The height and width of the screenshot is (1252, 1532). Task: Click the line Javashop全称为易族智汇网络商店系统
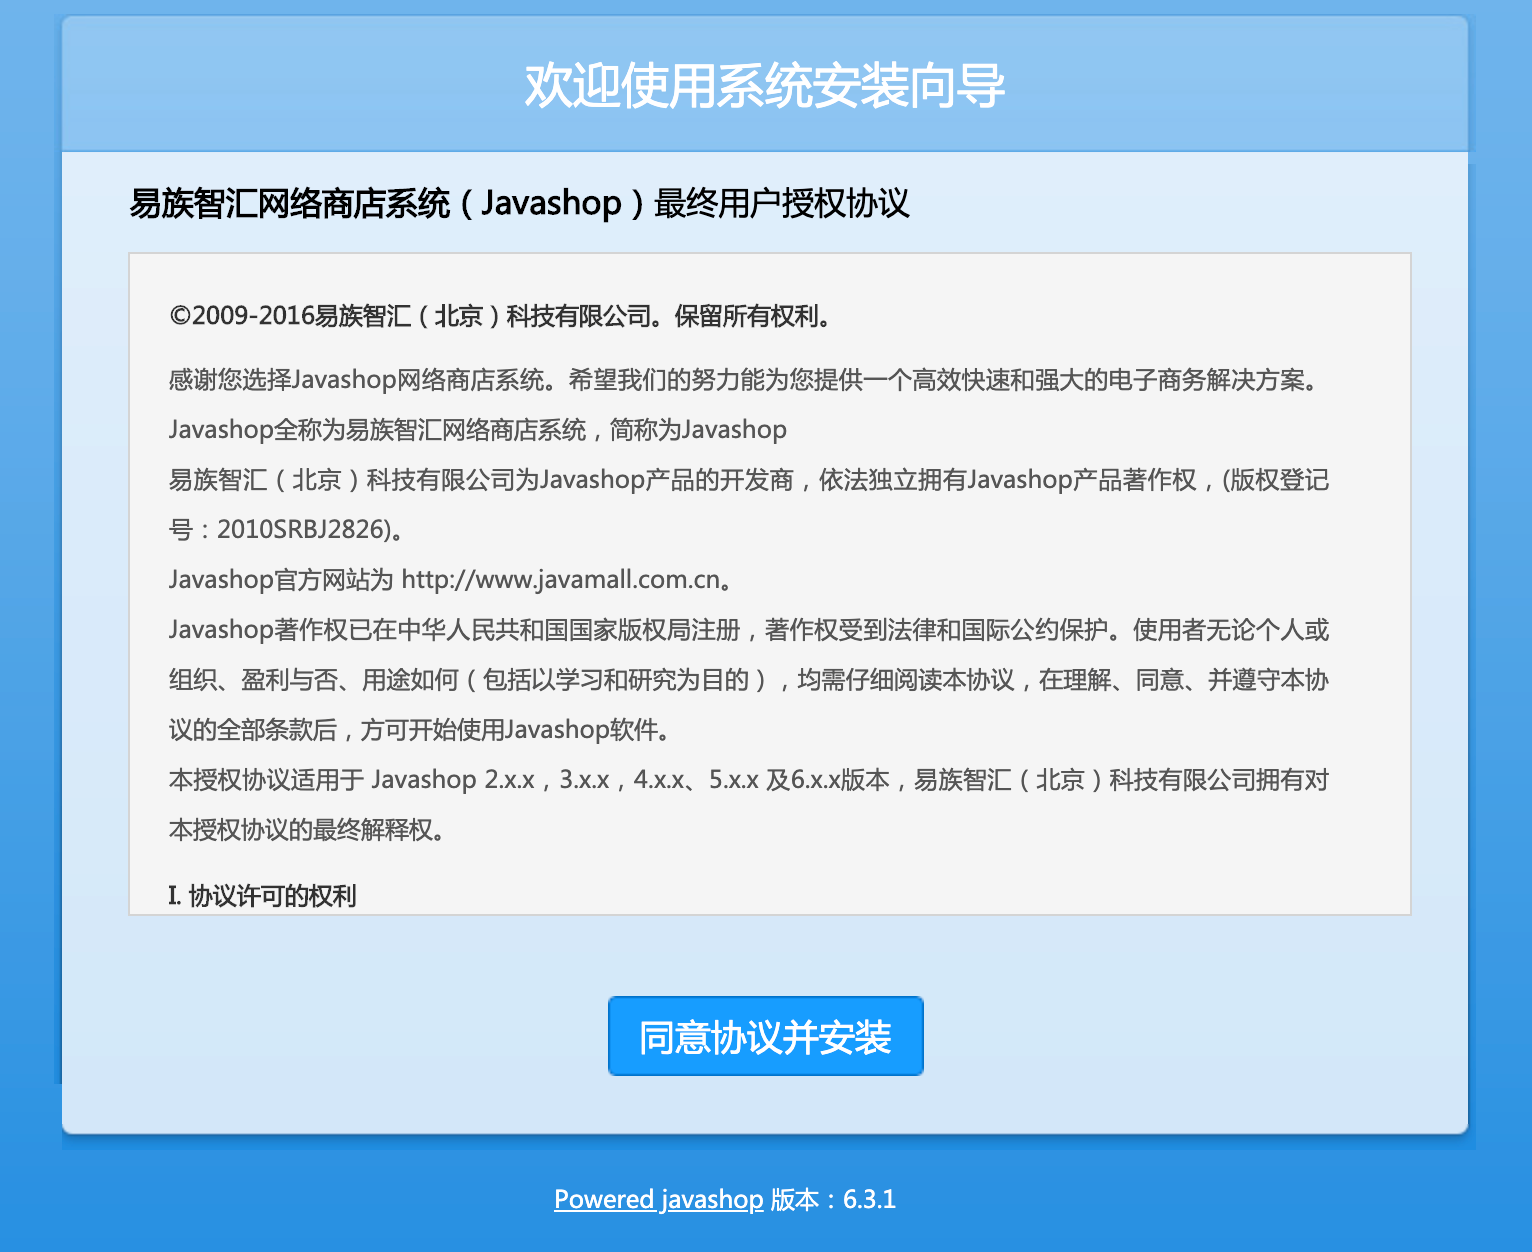[478, 430]
